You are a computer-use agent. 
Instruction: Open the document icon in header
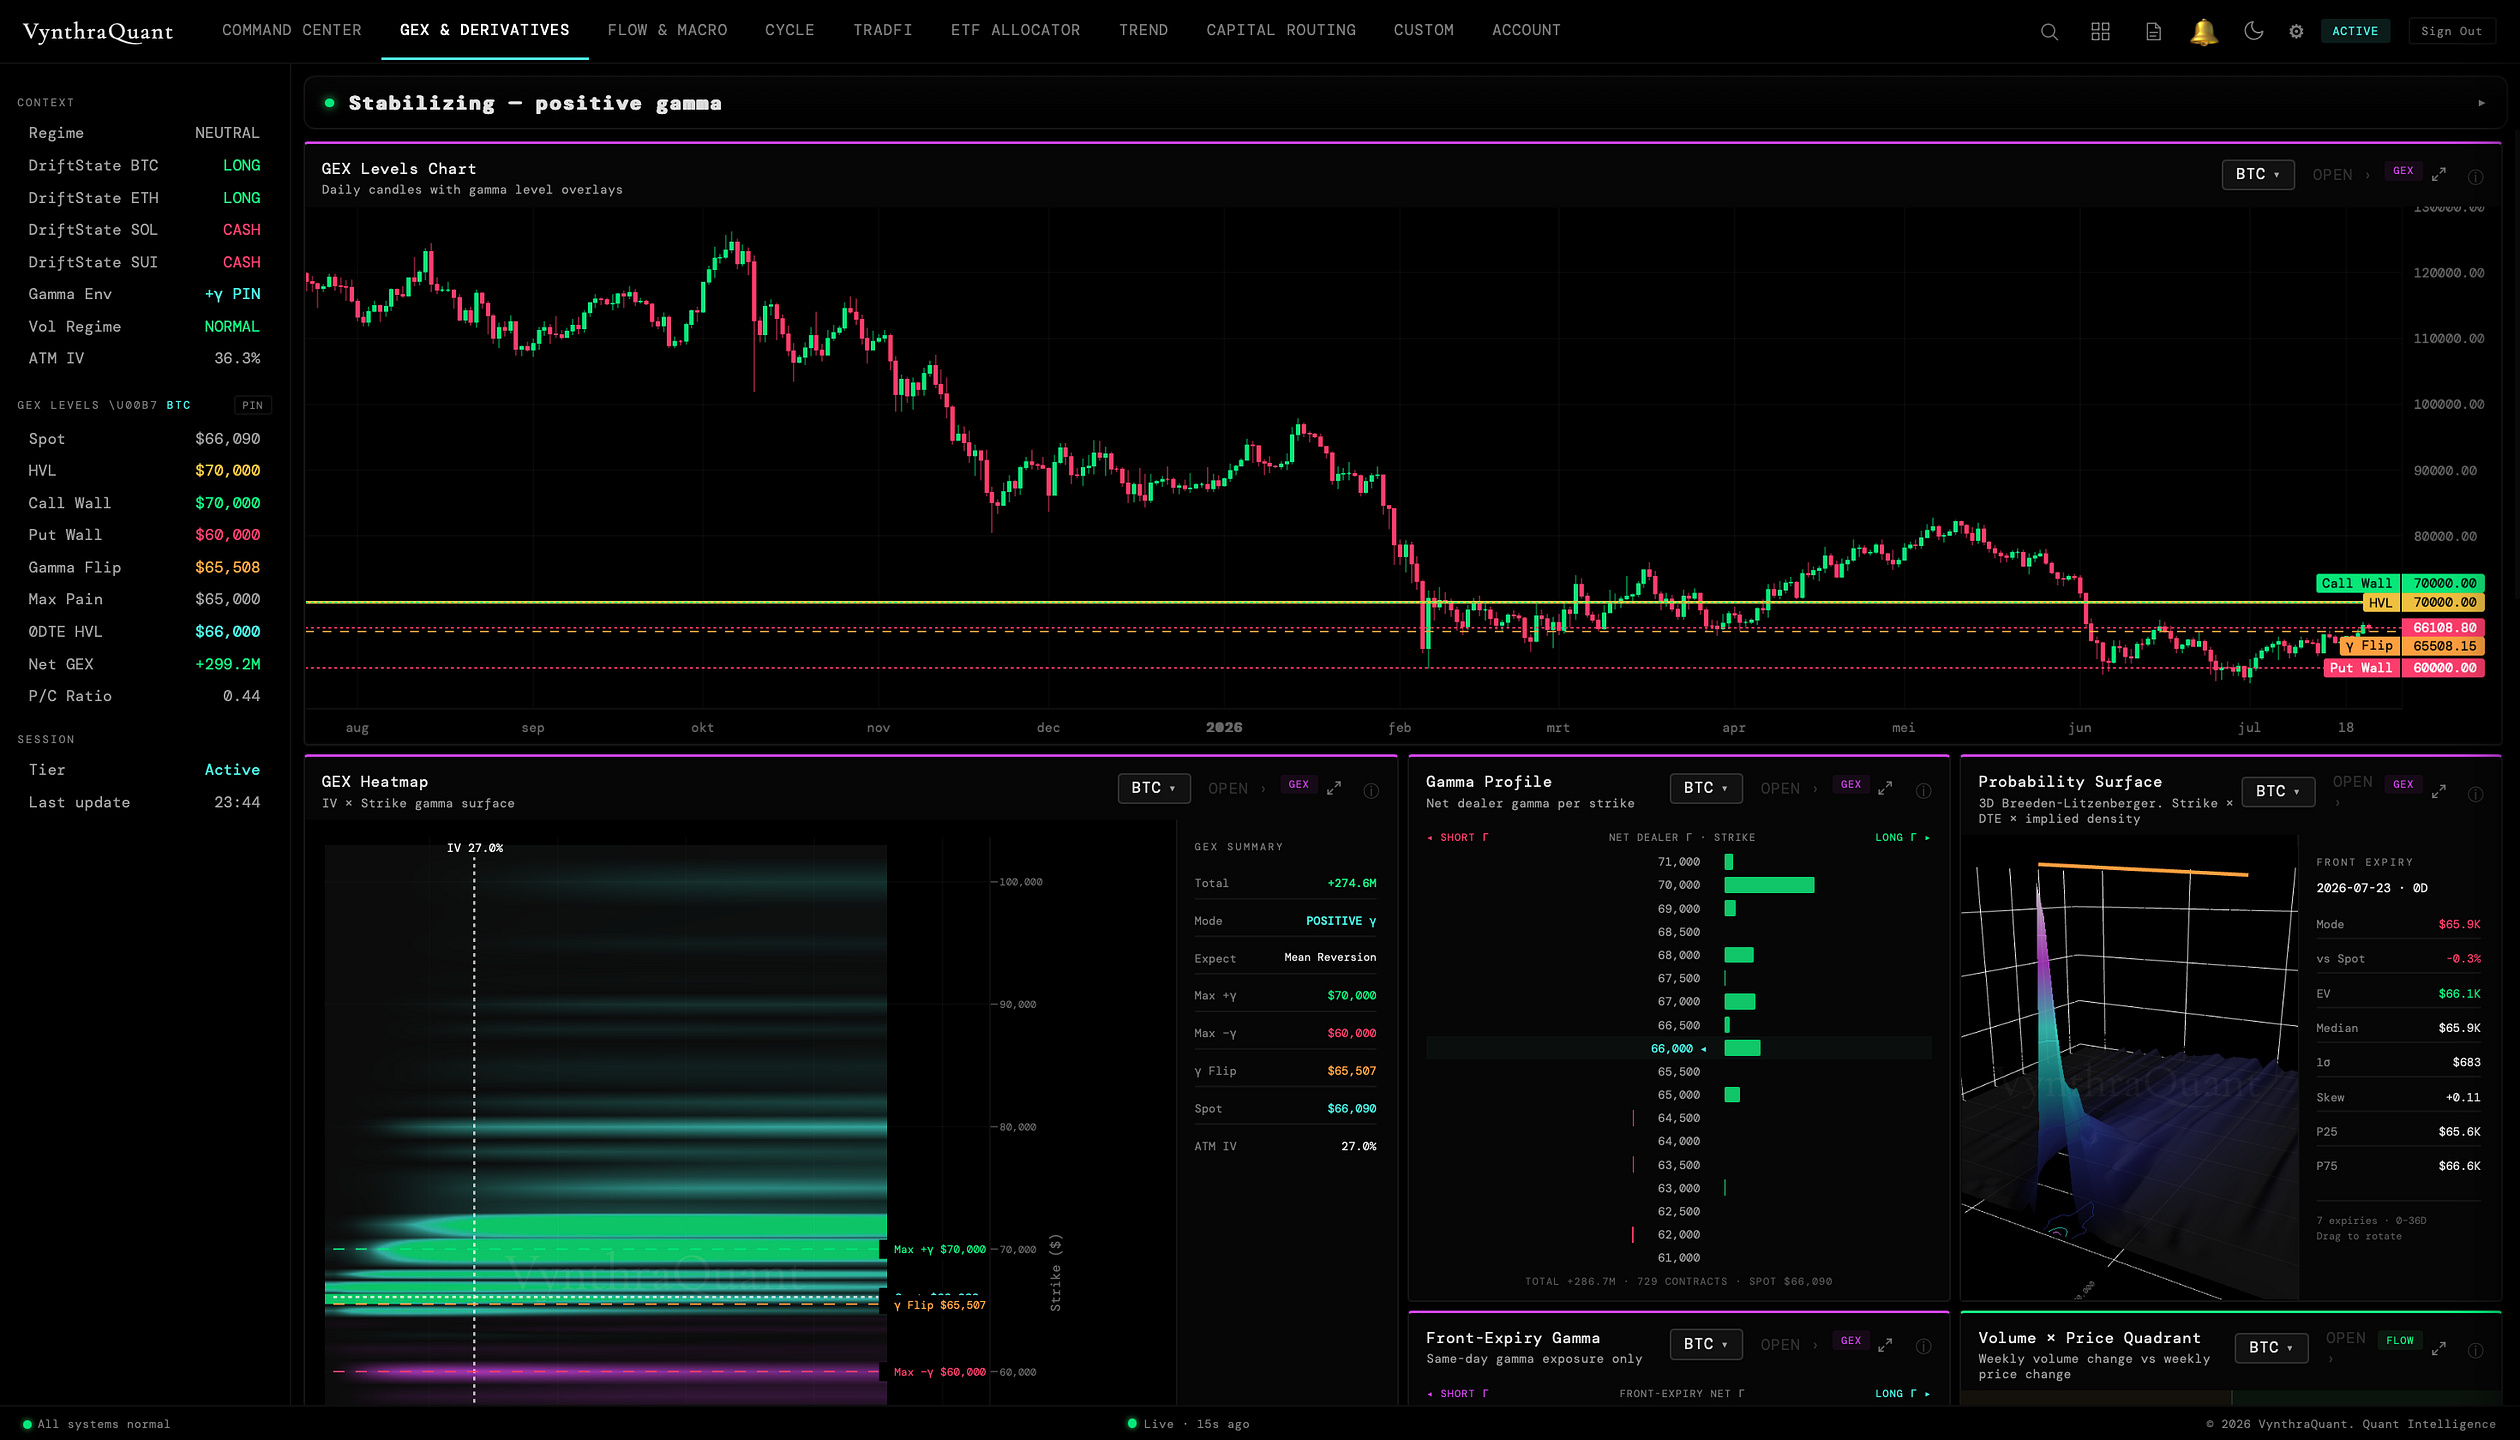[x=2153, y=31]
